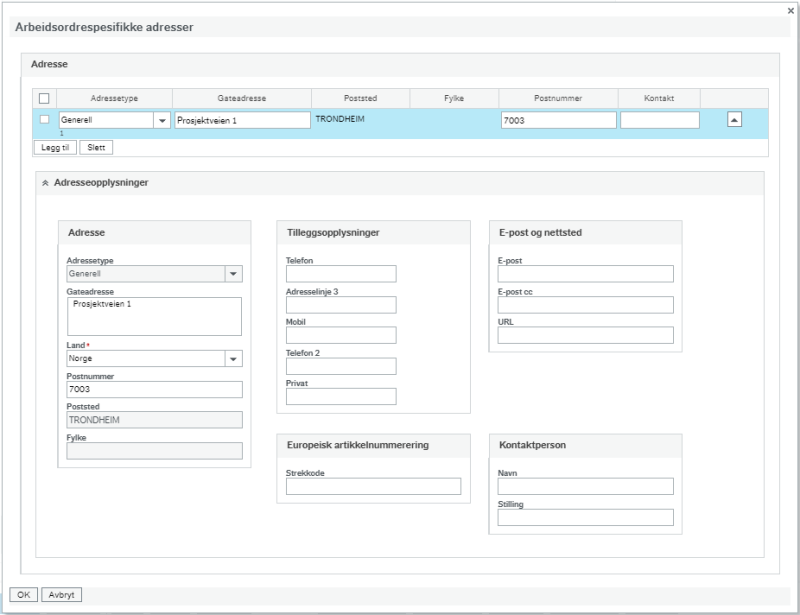Collapse row details with the up-arrow button
The height and width of the screenshot is (615, 800).
click(734, 120)
